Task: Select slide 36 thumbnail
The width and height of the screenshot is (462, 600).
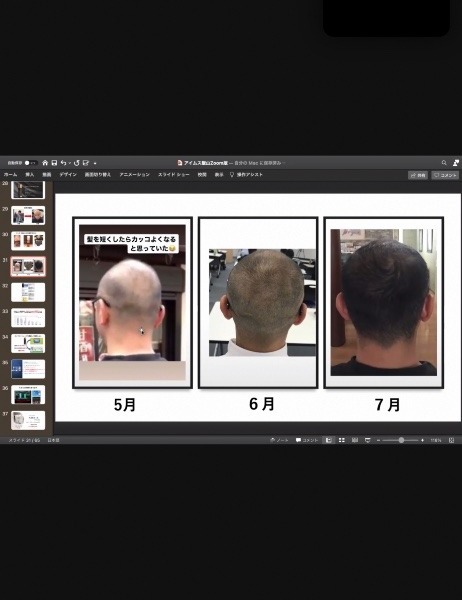Action: pos(28,395)
